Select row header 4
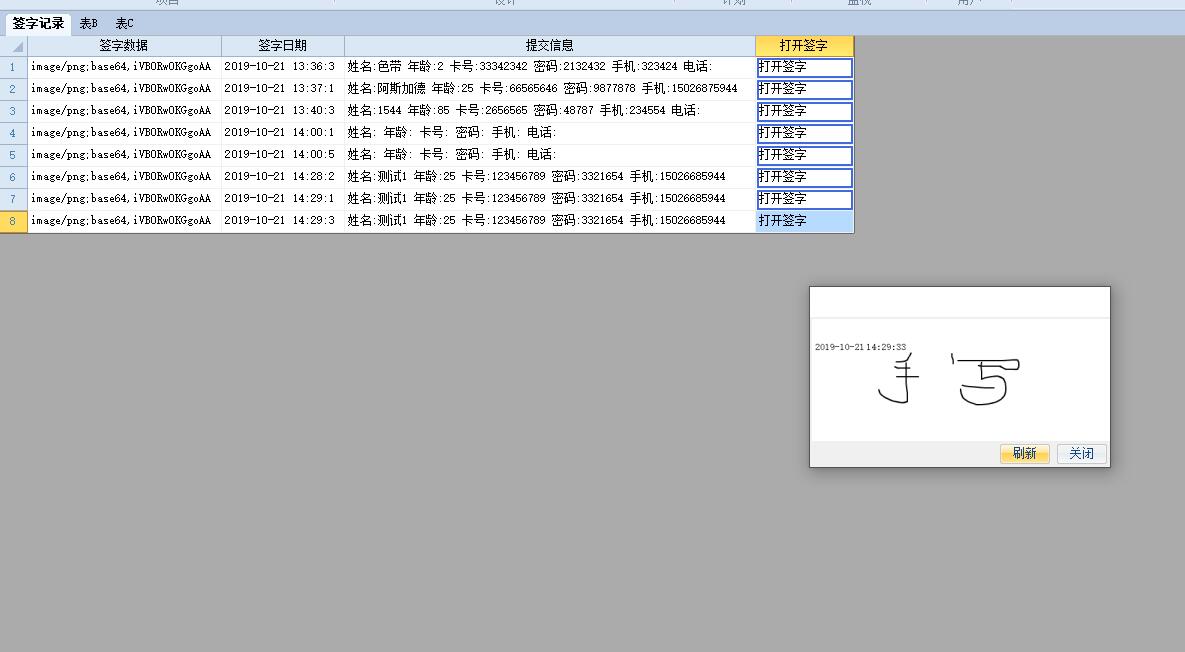Screen dimensions: 1185x652 [14, 133]
